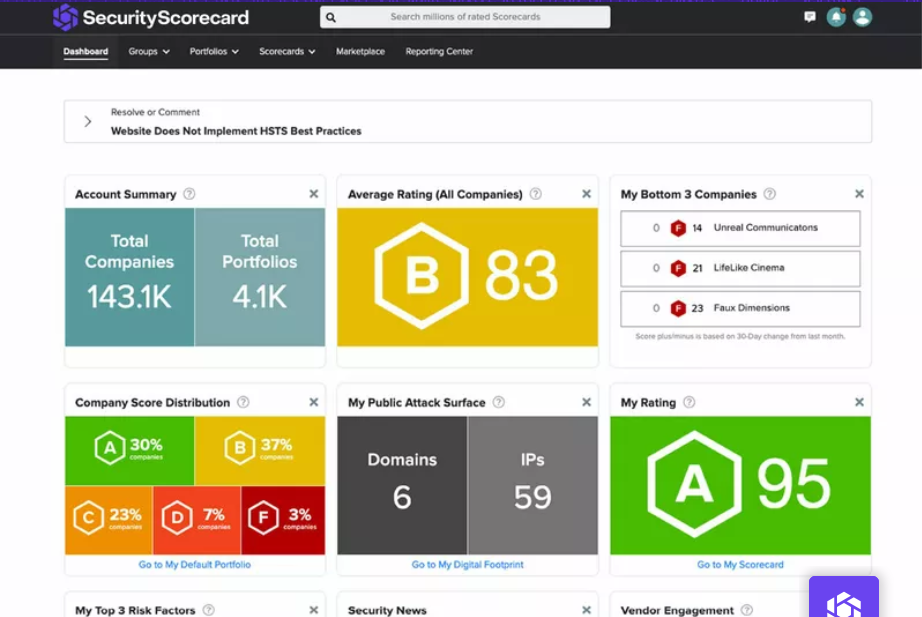The image size is (922, 617).
Task: Expand the Groups dropdown menu
Action: (x=149, y=51)
